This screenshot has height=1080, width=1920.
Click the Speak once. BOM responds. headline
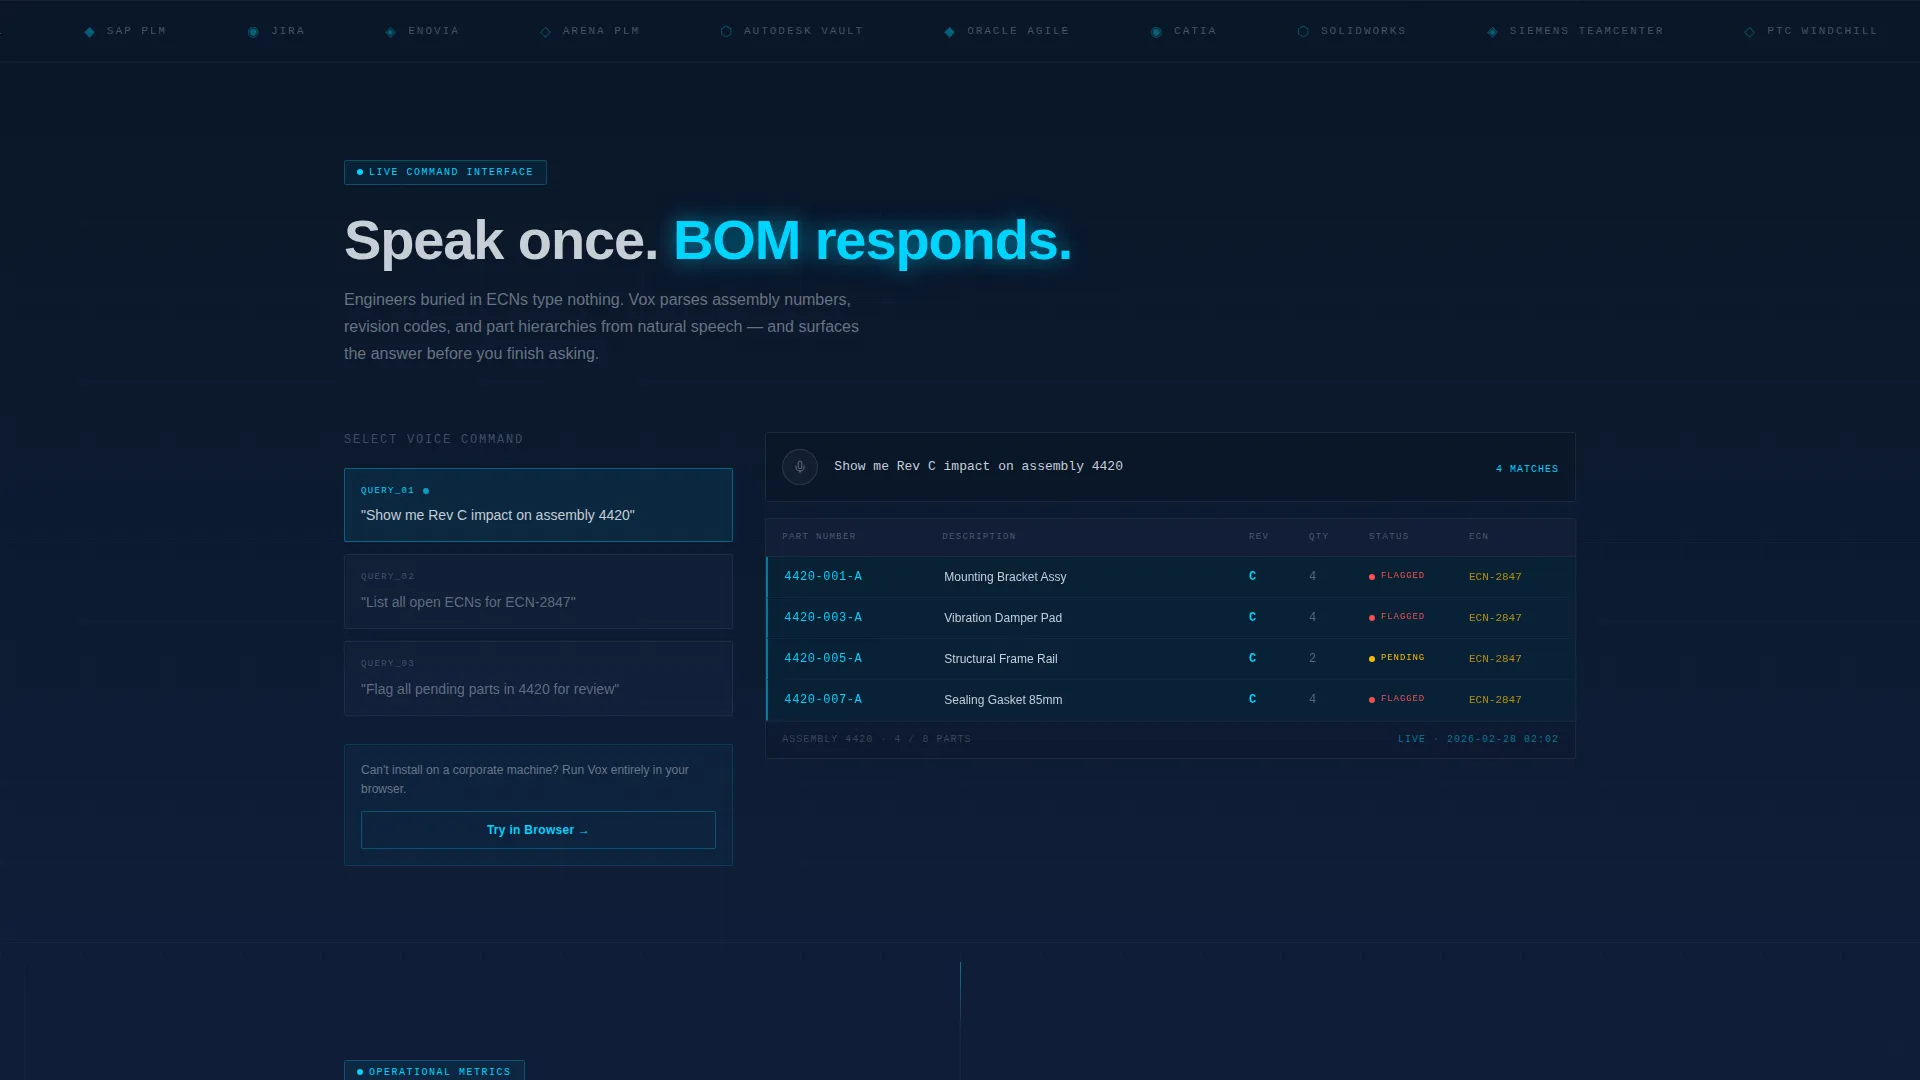pyautogui.click(x=708, y=241)
